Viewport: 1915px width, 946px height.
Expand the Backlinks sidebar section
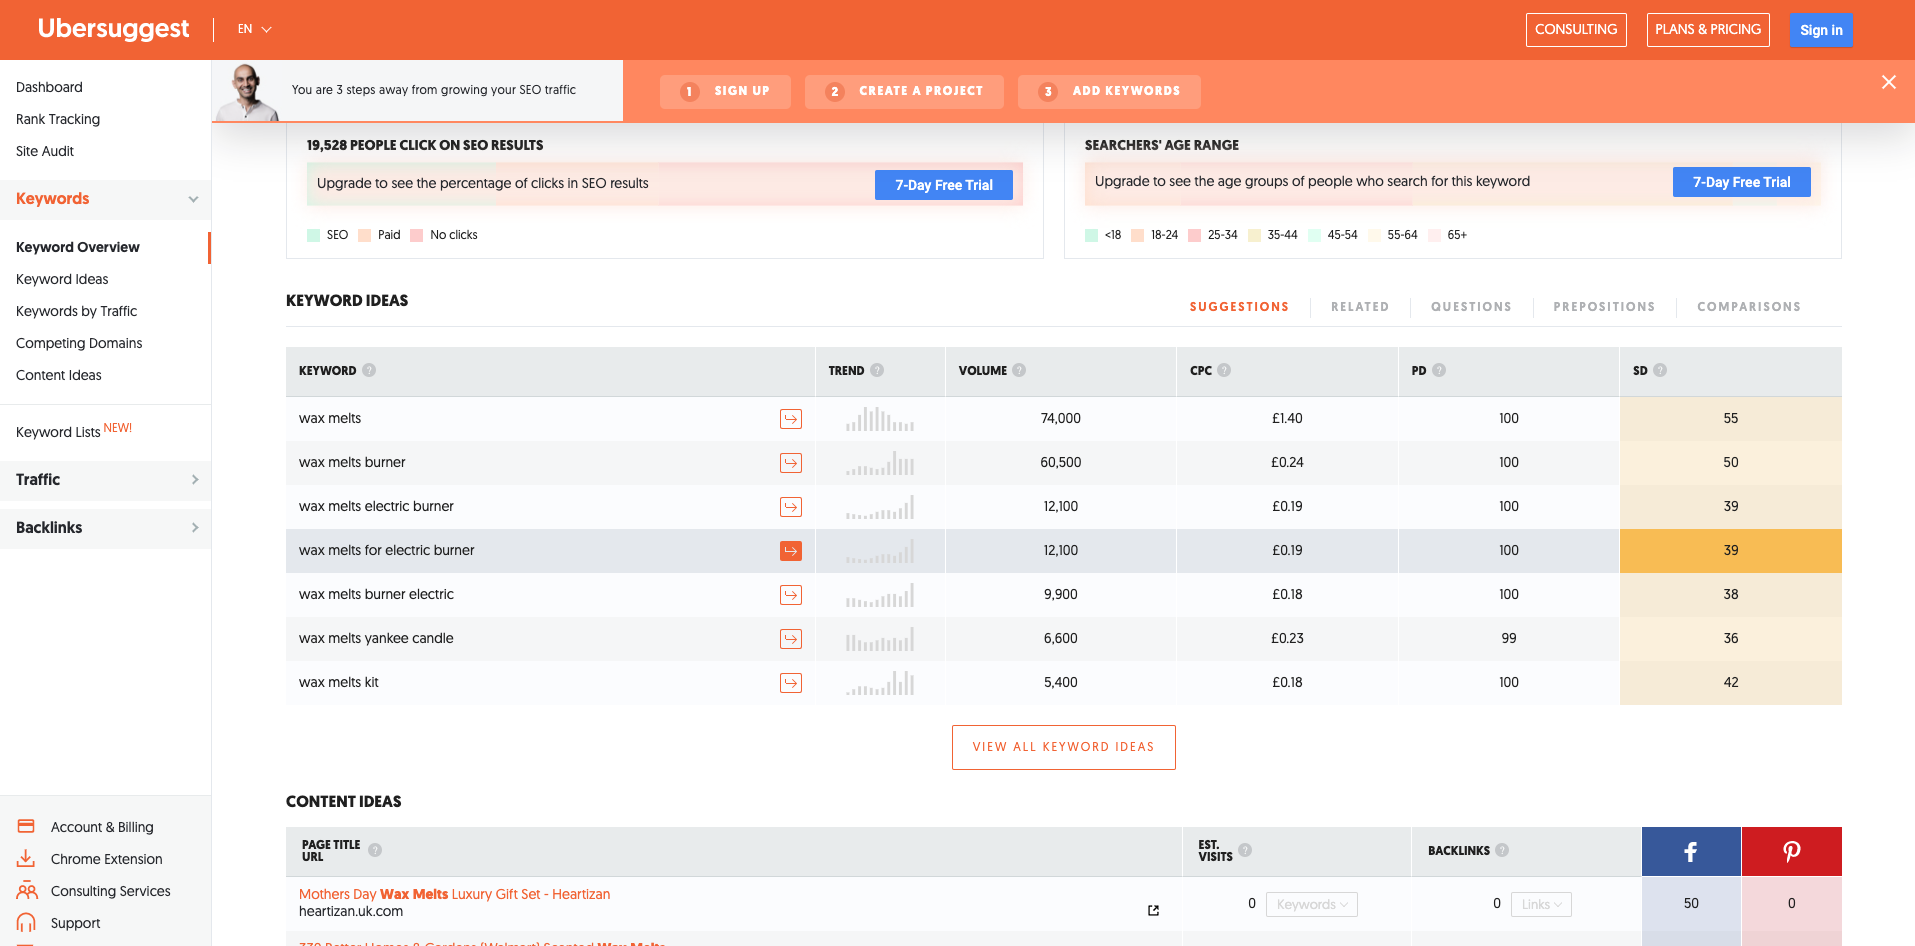click(194, 528)
